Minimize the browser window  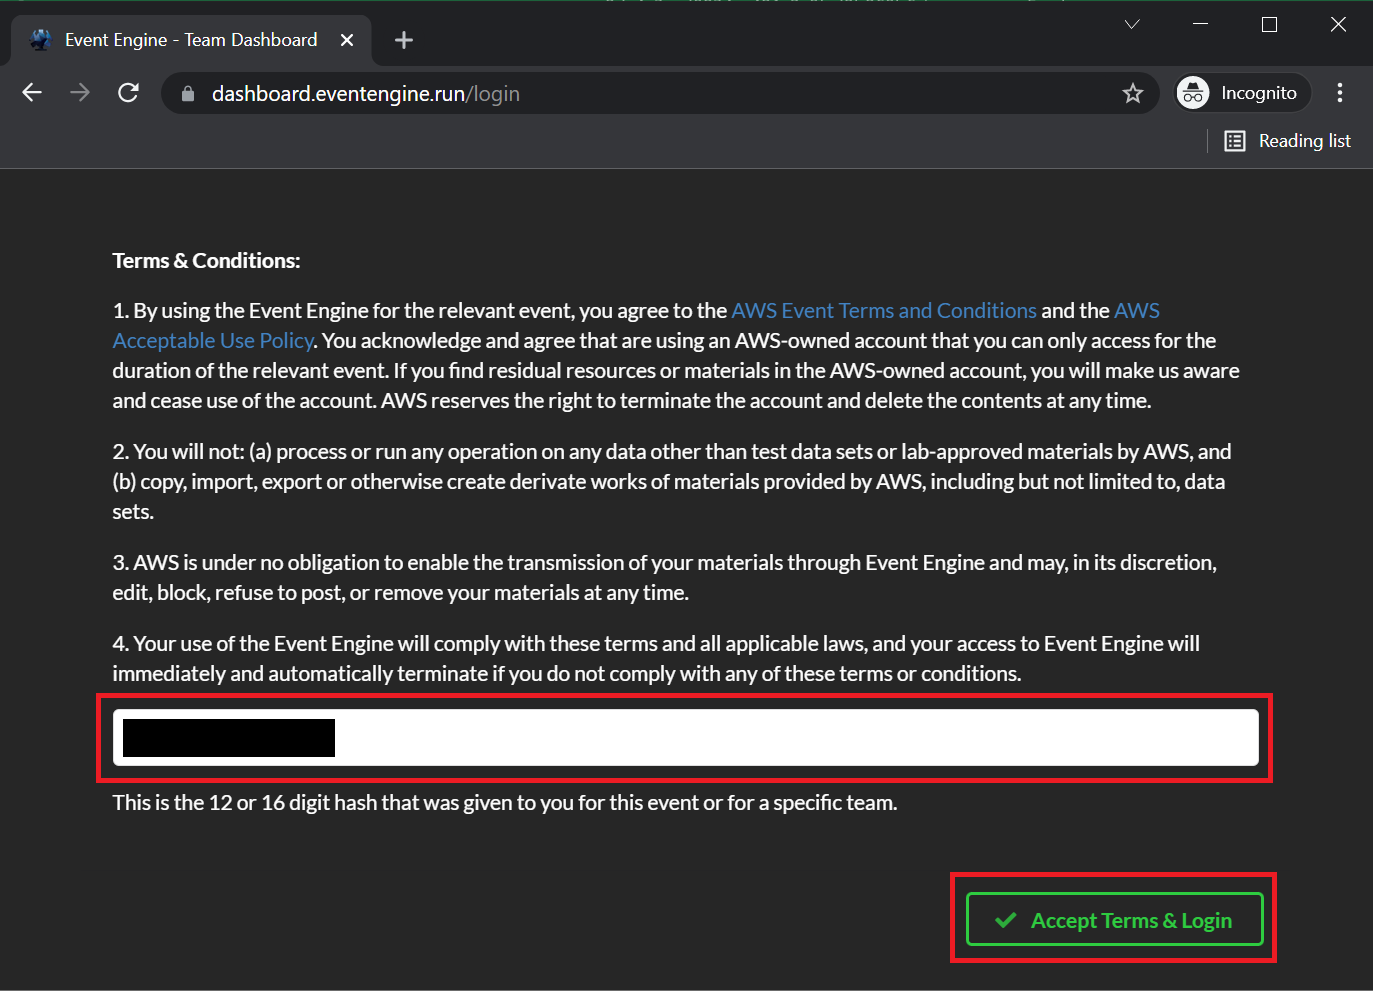[1201, 25]
